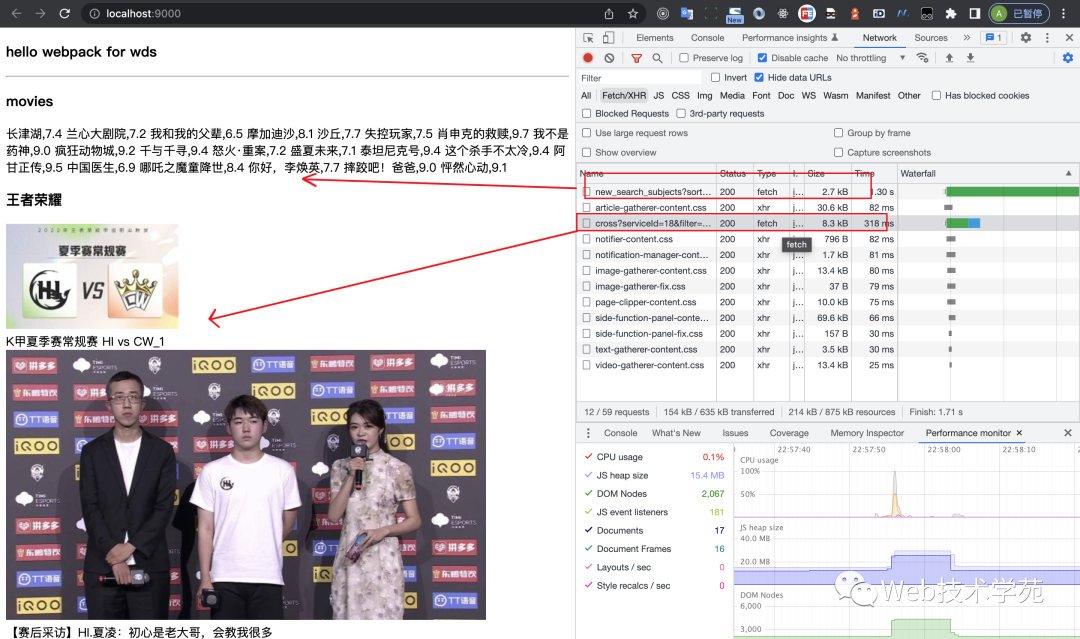1080x639 pixels.
Task: Enable Use large request rows
Action: (587, 133)
